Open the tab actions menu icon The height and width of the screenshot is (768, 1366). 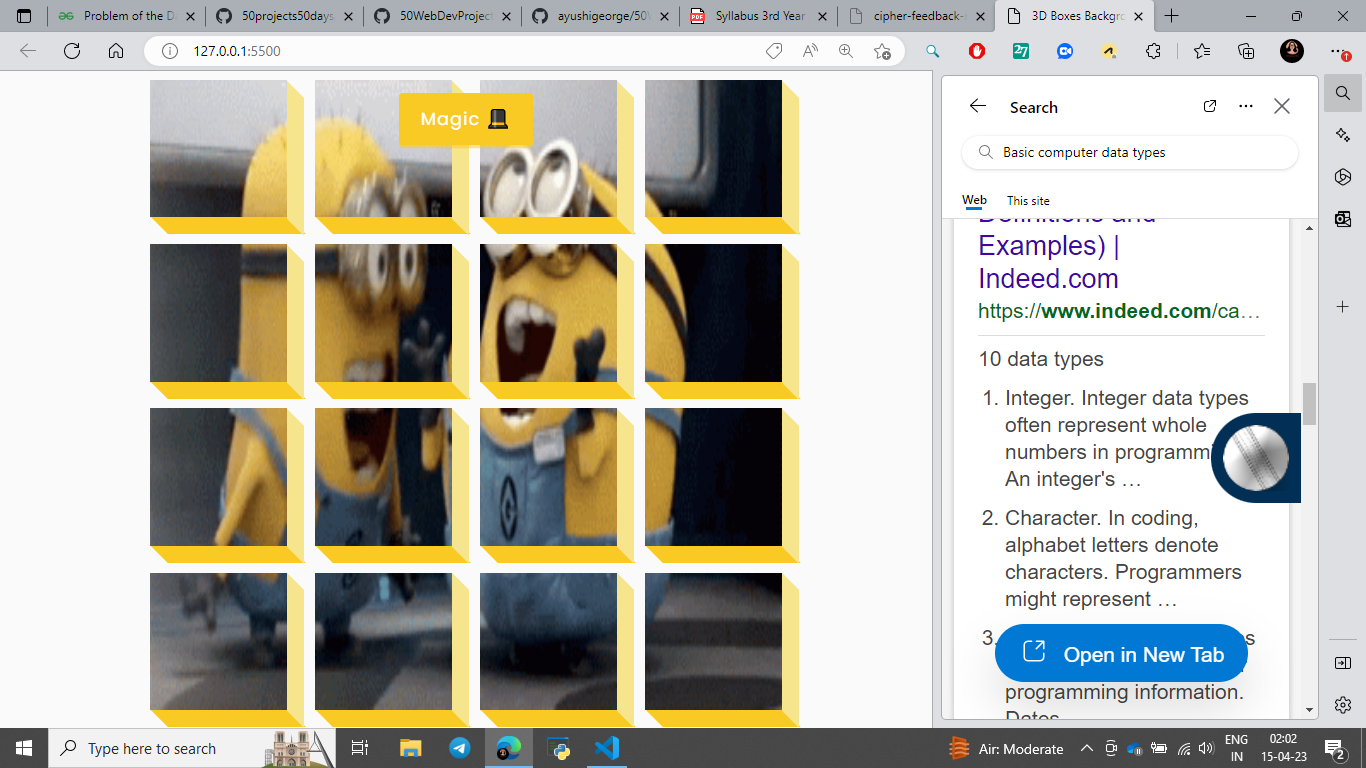click(x=24, y=16)
